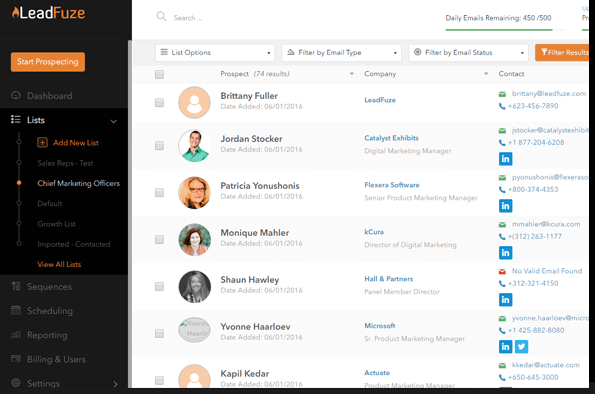
Task: Click the Daily Emails Remaining progress bar
Action: click(x=499, y=30)
